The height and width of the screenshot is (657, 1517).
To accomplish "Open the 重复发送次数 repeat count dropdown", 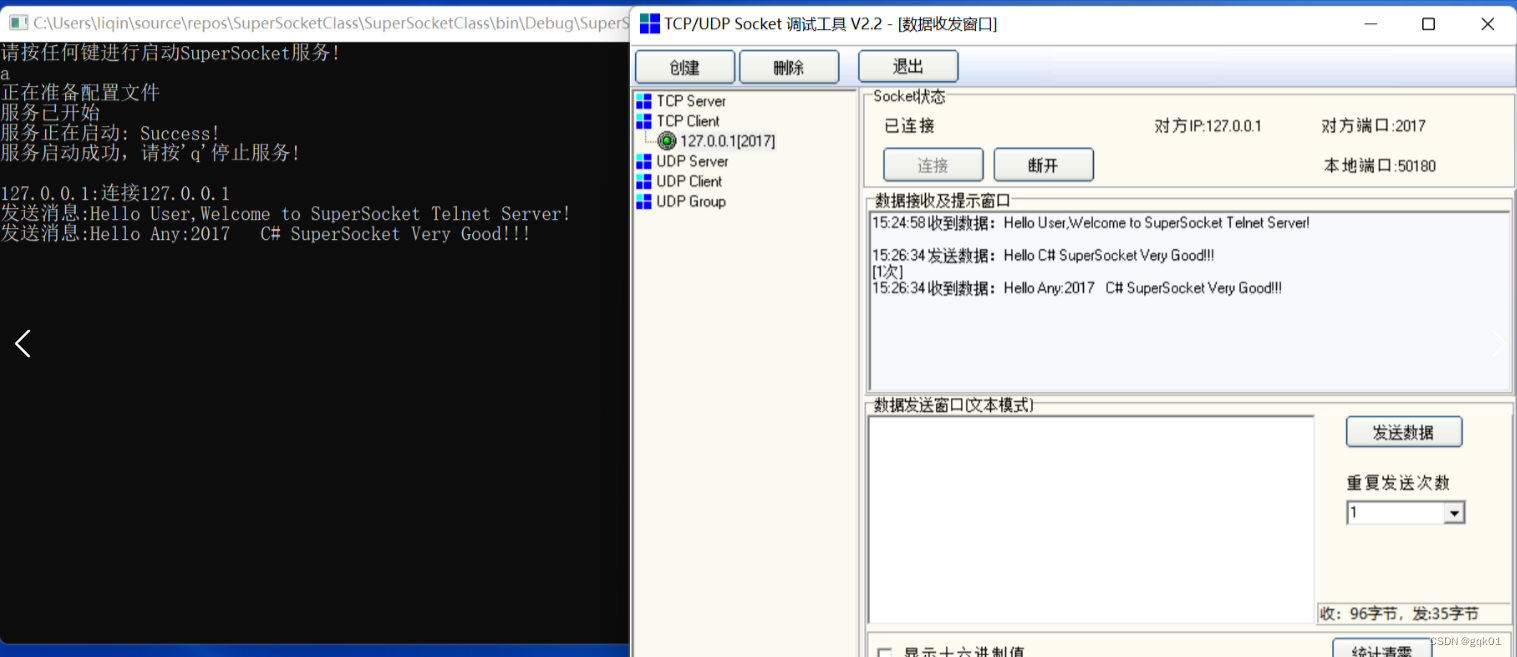I will click(x=1456, y=512).
